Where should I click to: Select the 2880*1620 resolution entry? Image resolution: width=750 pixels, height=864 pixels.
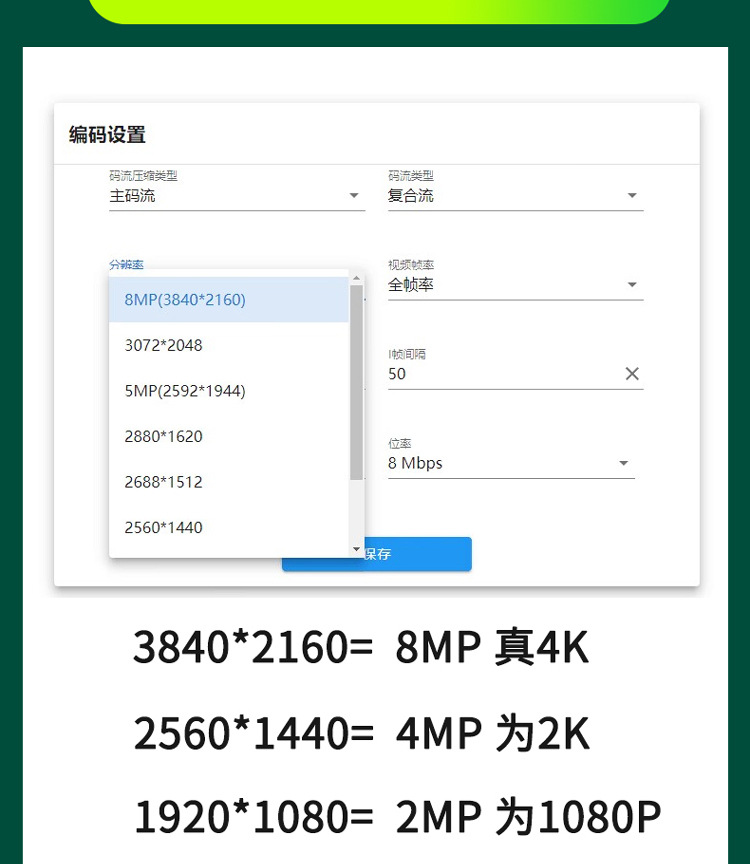229,436
